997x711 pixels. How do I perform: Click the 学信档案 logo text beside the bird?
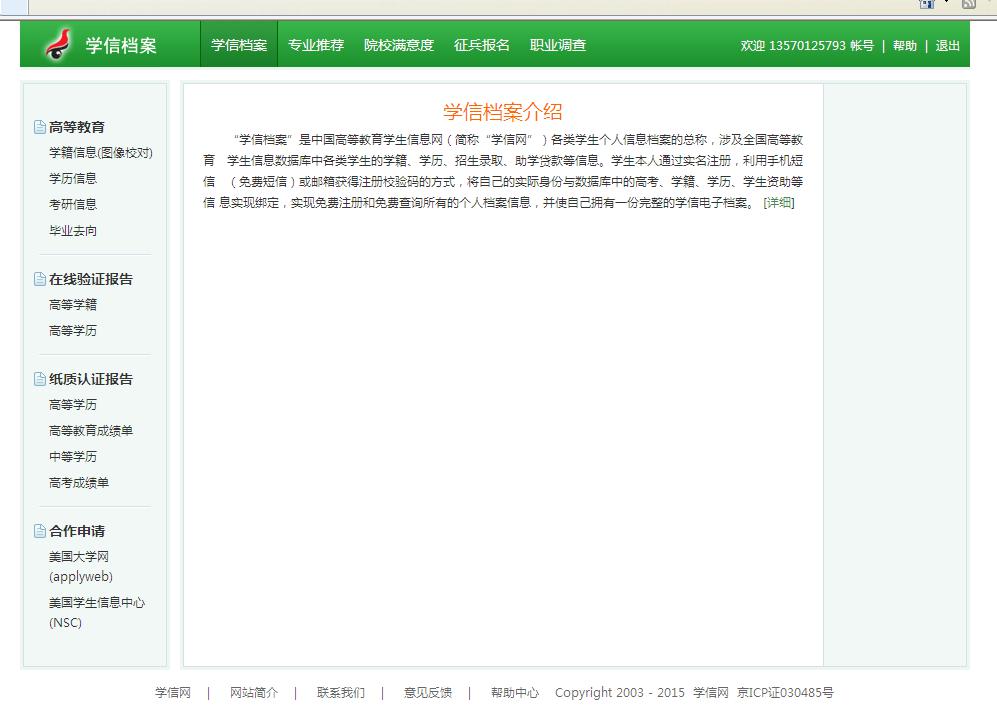tap(121, 45)
